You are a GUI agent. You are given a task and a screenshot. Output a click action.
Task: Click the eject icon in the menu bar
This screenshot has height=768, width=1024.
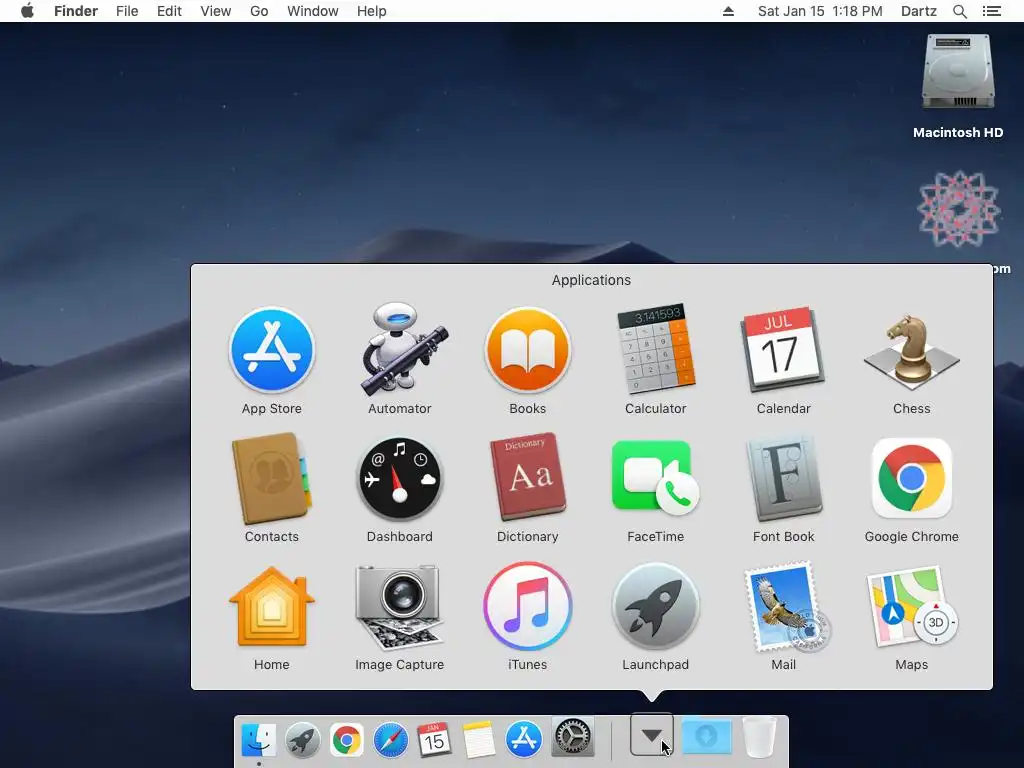click(x=728, y=11)
